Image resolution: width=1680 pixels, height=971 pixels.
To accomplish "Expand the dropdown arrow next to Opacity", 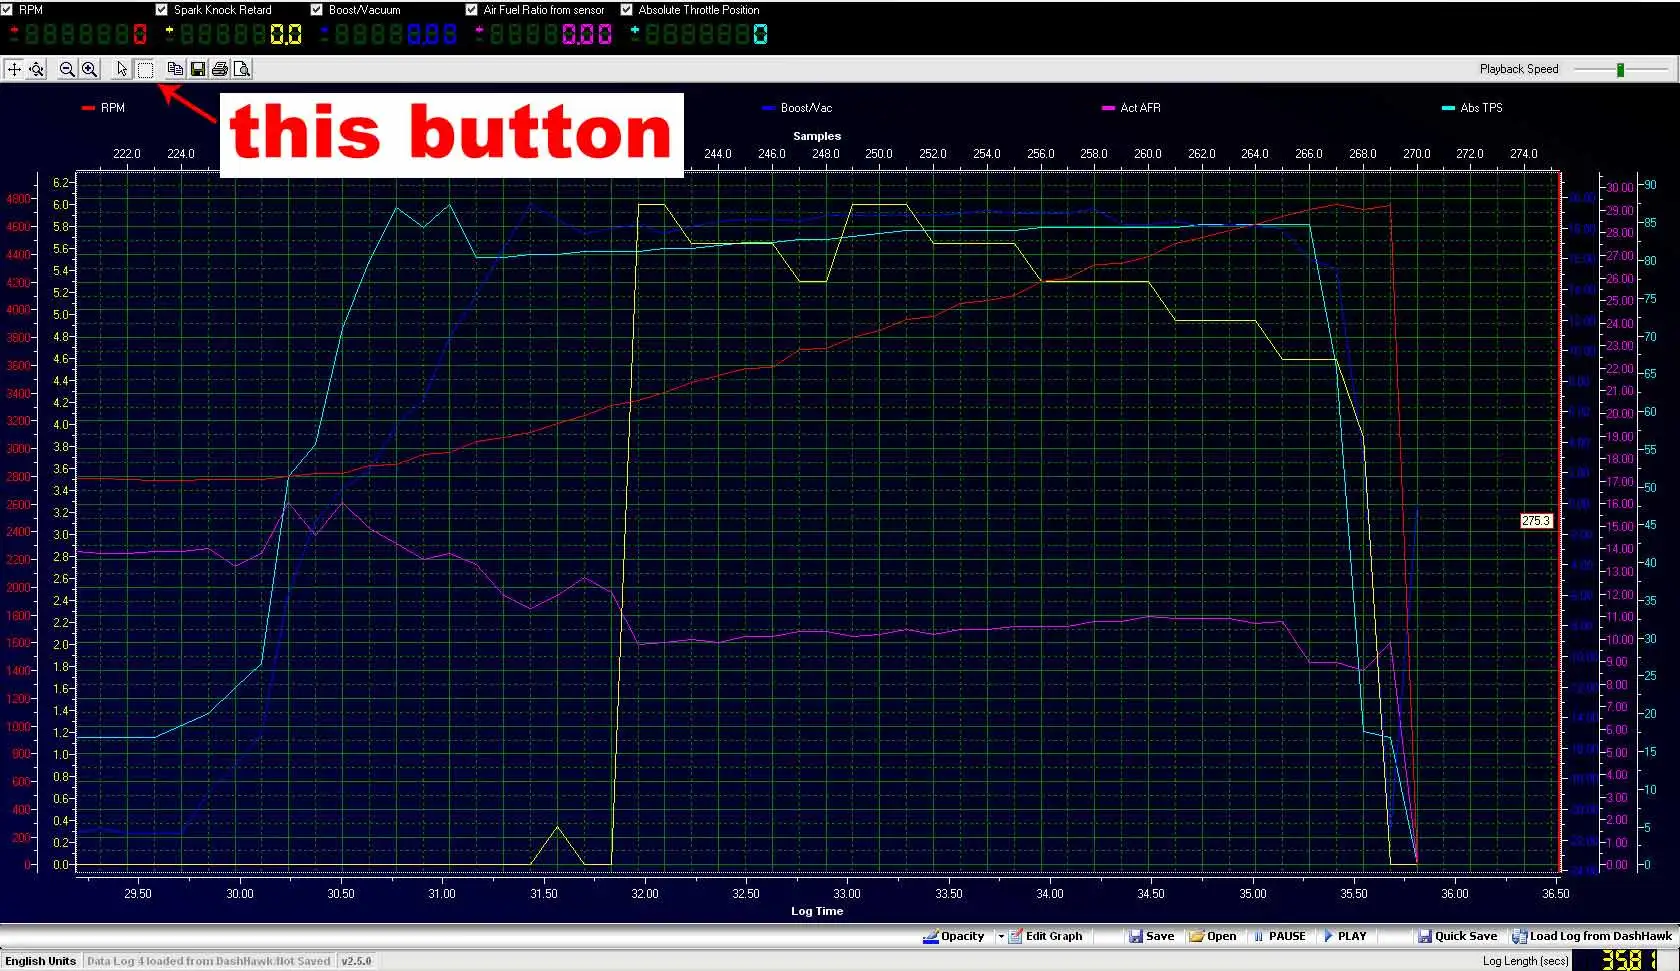I will click(x=1000, y=937).
